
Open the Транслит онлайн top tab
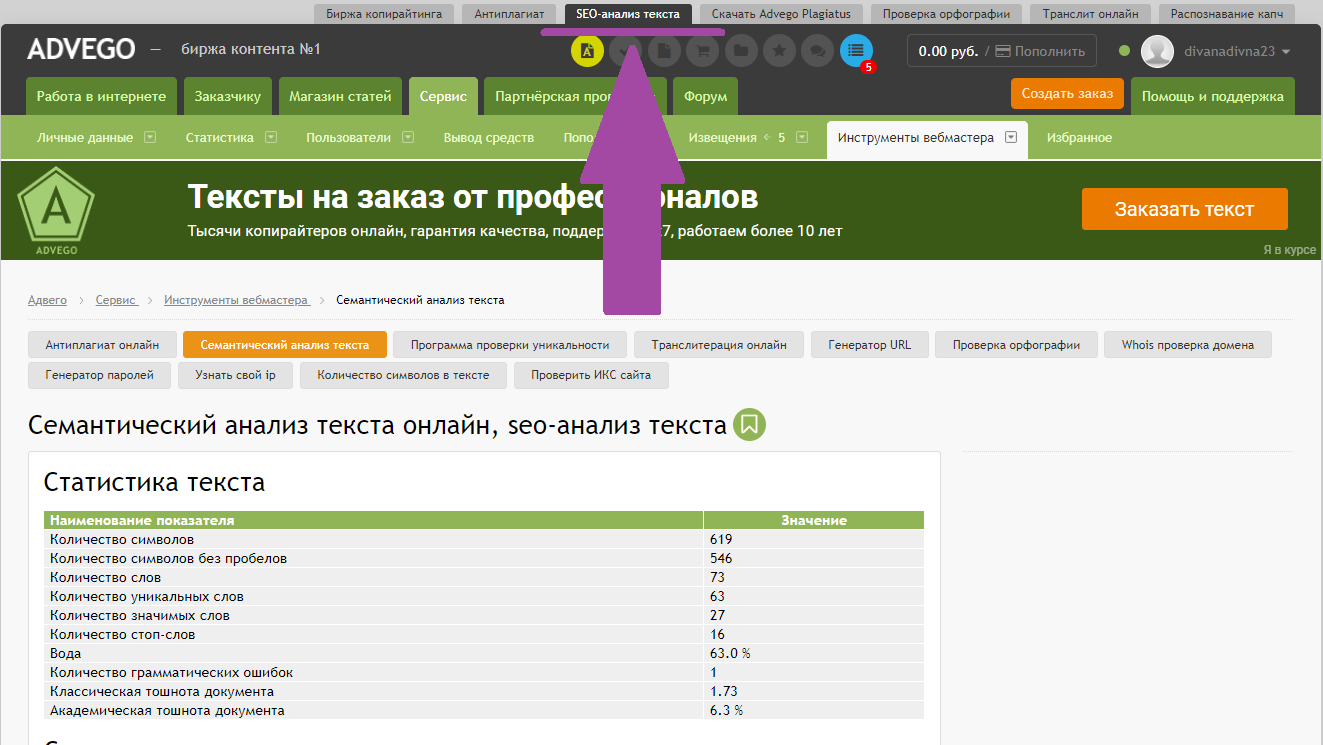coord(1090,14)
